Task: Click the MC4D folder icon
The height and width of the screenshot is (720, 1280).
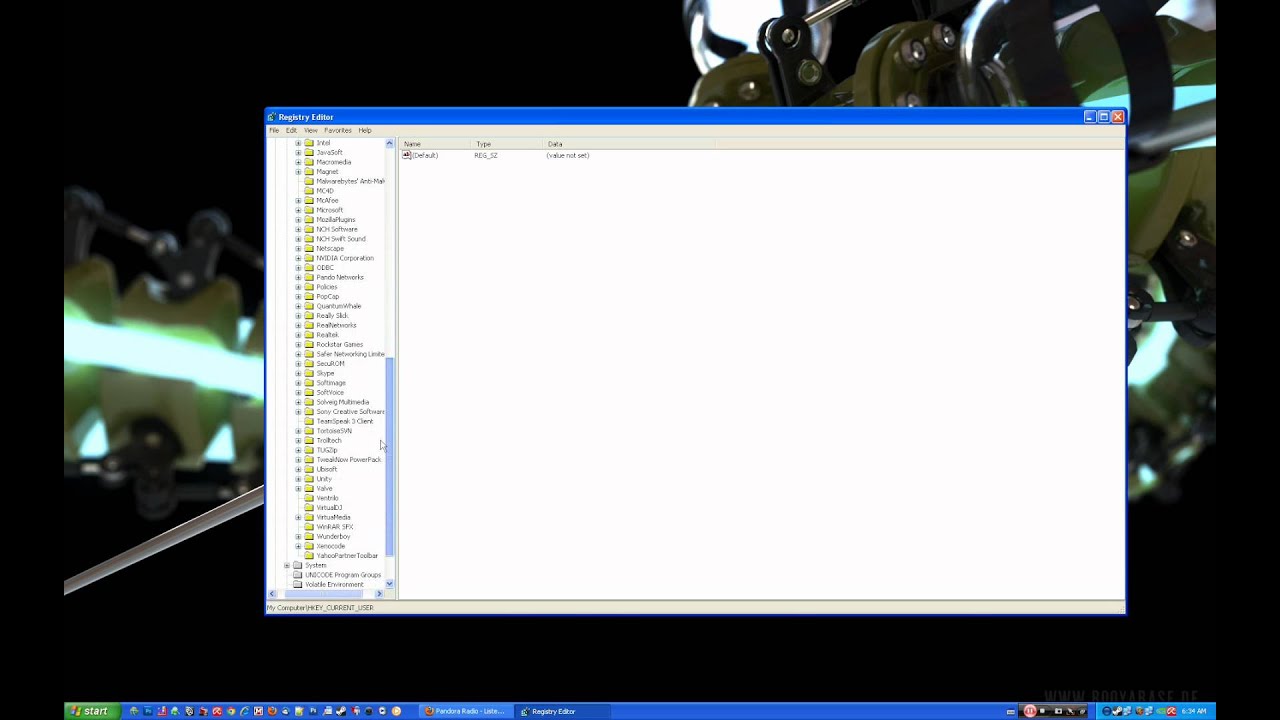Action: tap(309, 191)
